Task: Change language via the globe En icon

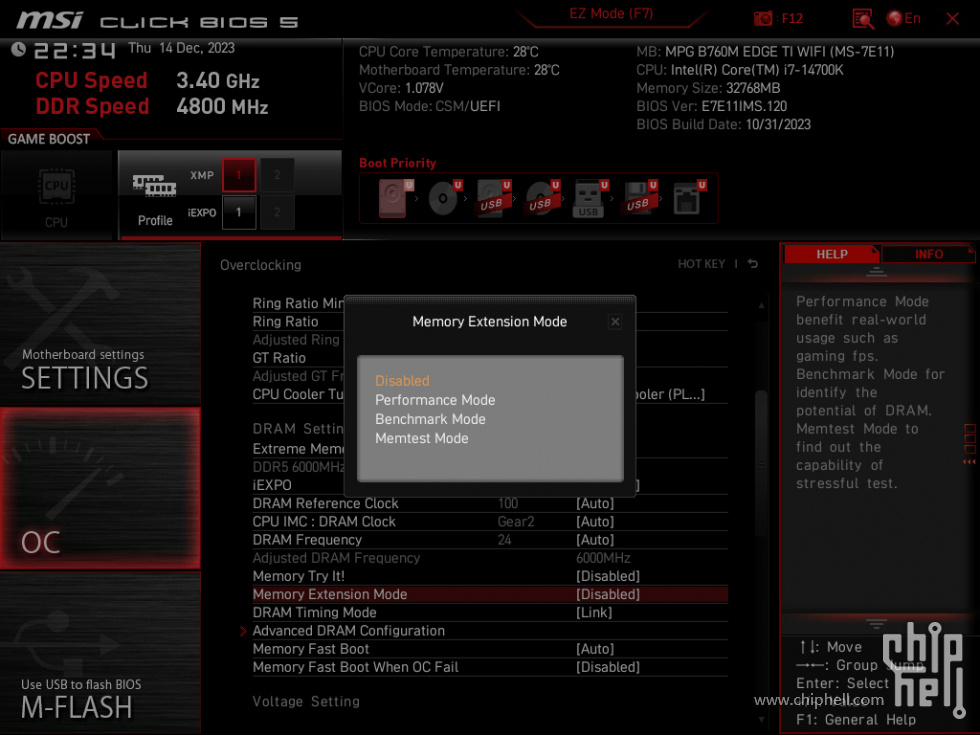Action: [x=904, y=19]
